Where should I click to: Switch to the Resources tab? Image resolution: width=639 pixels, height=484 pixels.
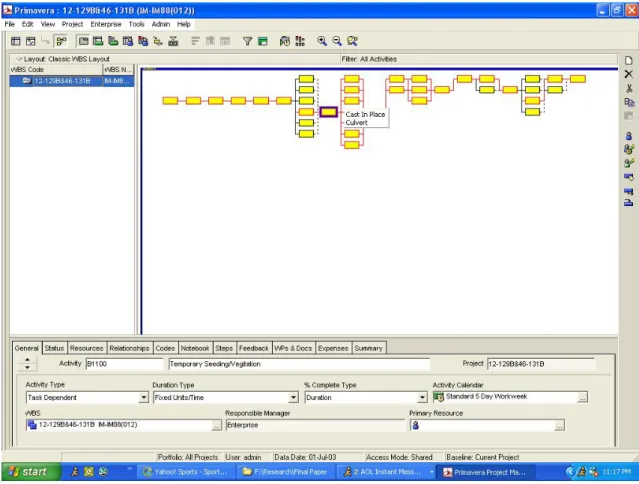[86, 348]
